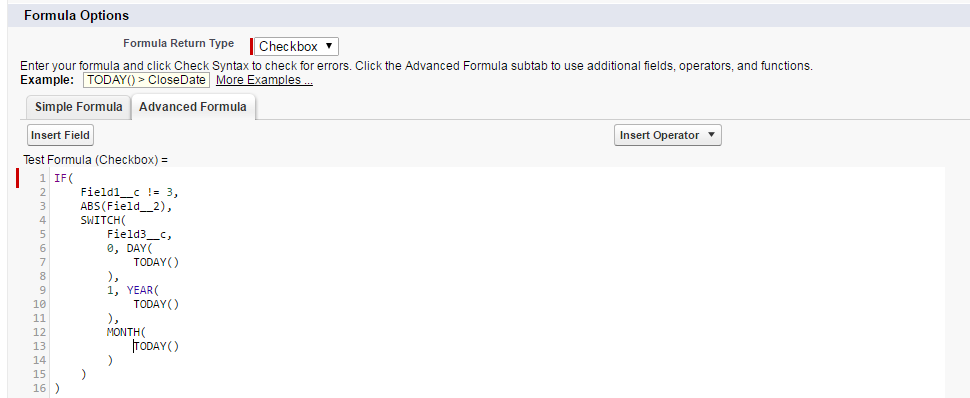Click line number 1 in the gutter
This screenshot has width=970, height=398.
(42, 178)
